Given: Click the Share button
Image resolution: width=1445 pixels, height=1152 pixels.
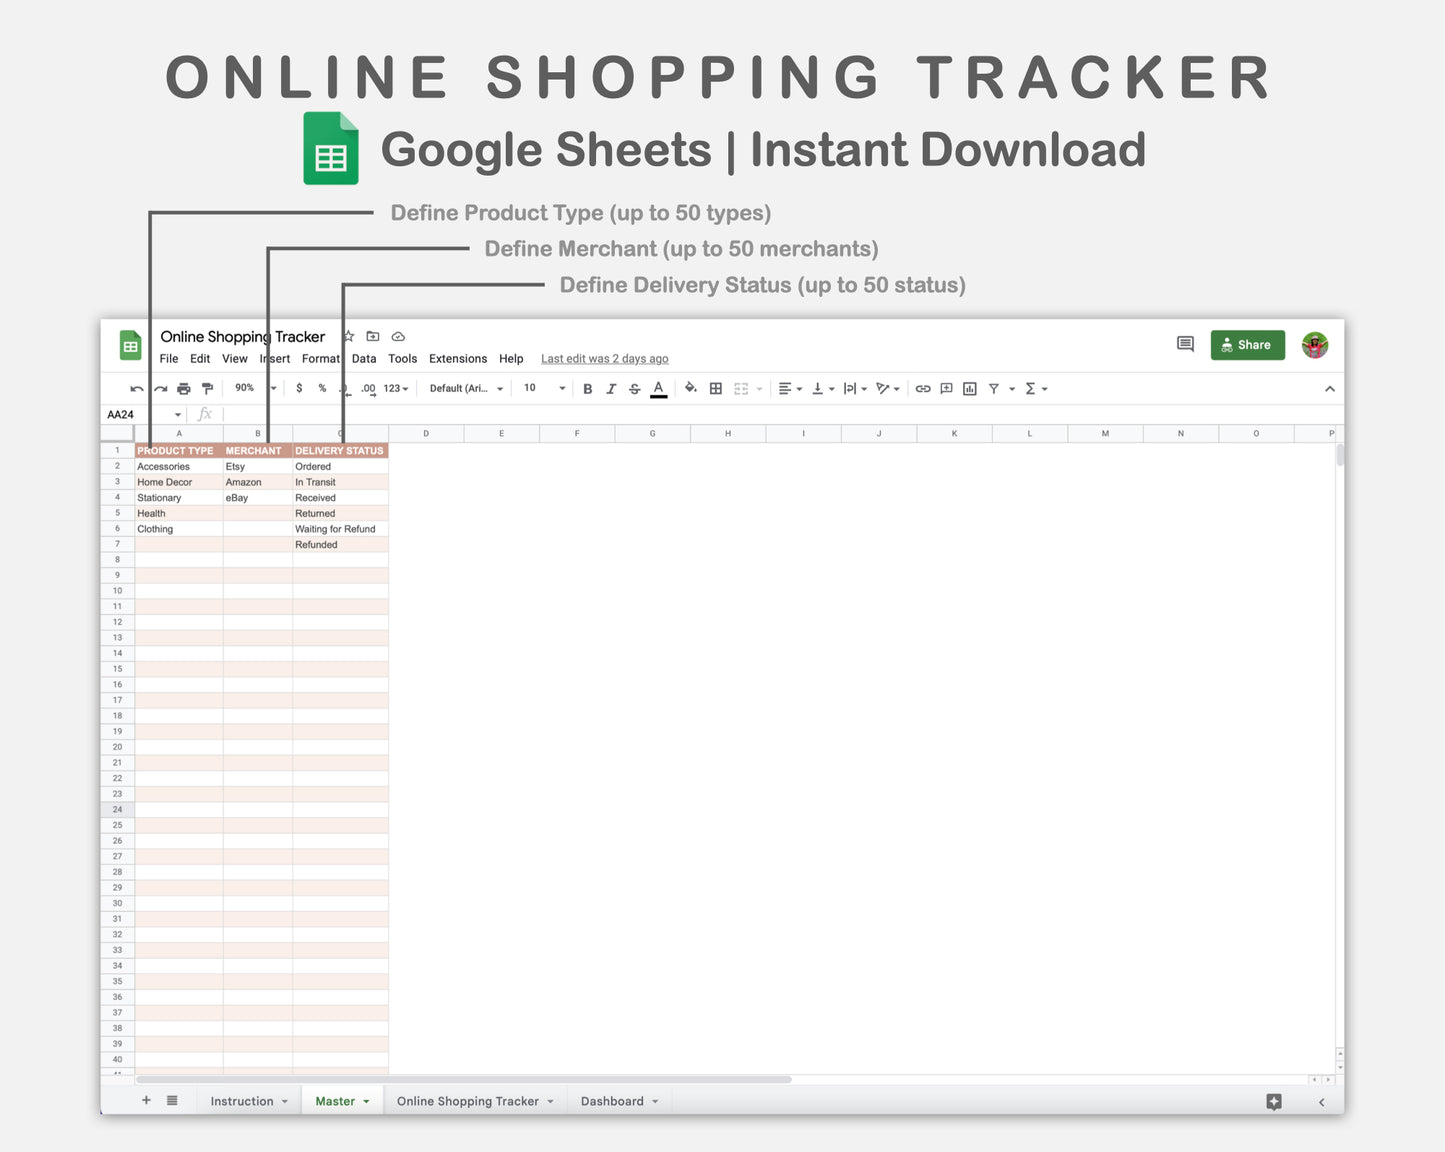Looking at the screenshot, I should coord(1247,344).
